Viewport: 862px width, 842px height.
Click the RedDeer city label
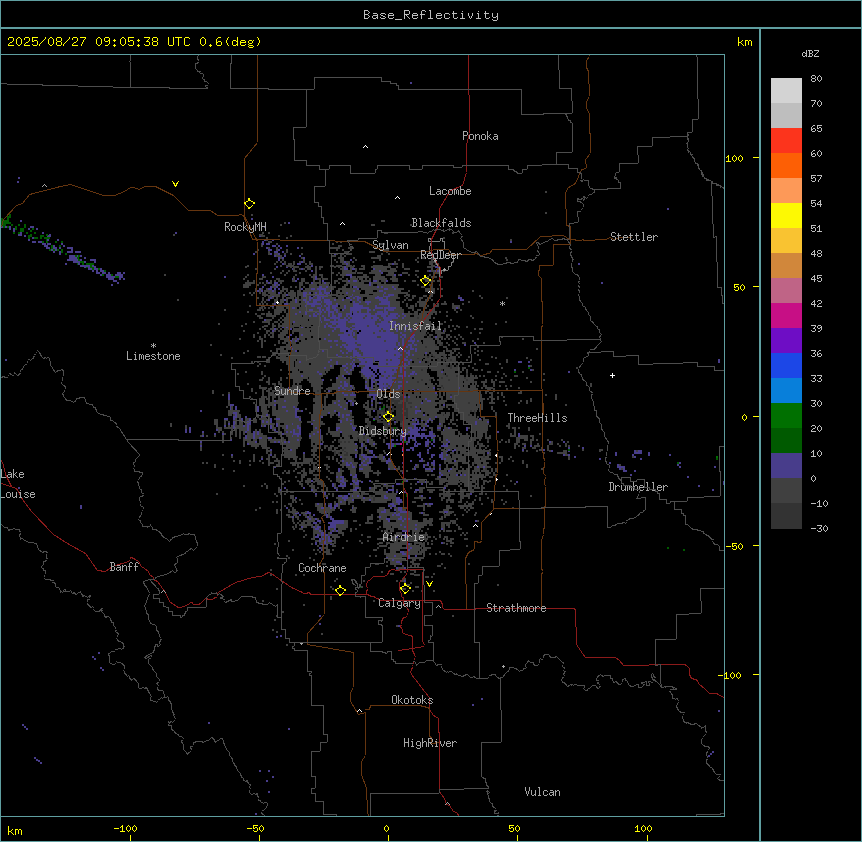(440, 255)
